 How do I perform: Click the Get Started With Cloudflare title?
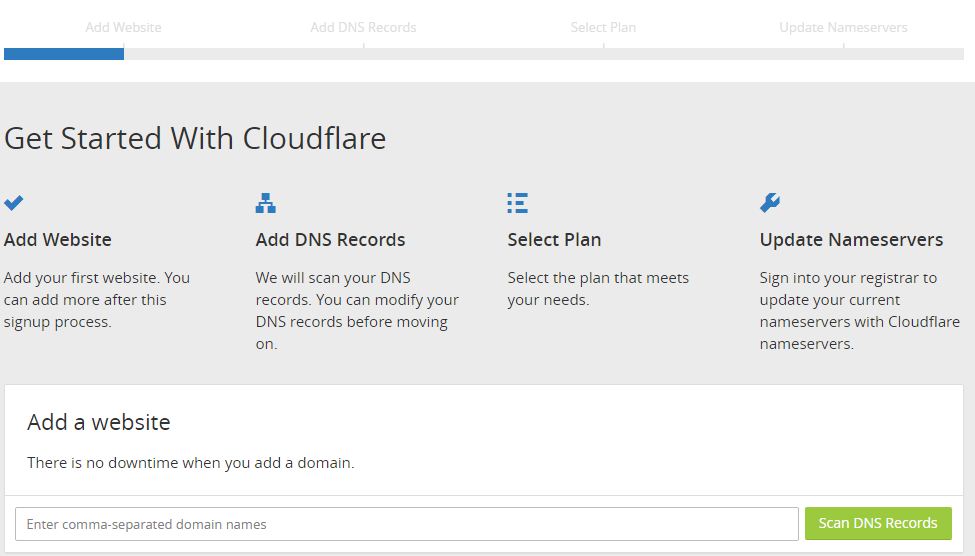coord(195,138)
